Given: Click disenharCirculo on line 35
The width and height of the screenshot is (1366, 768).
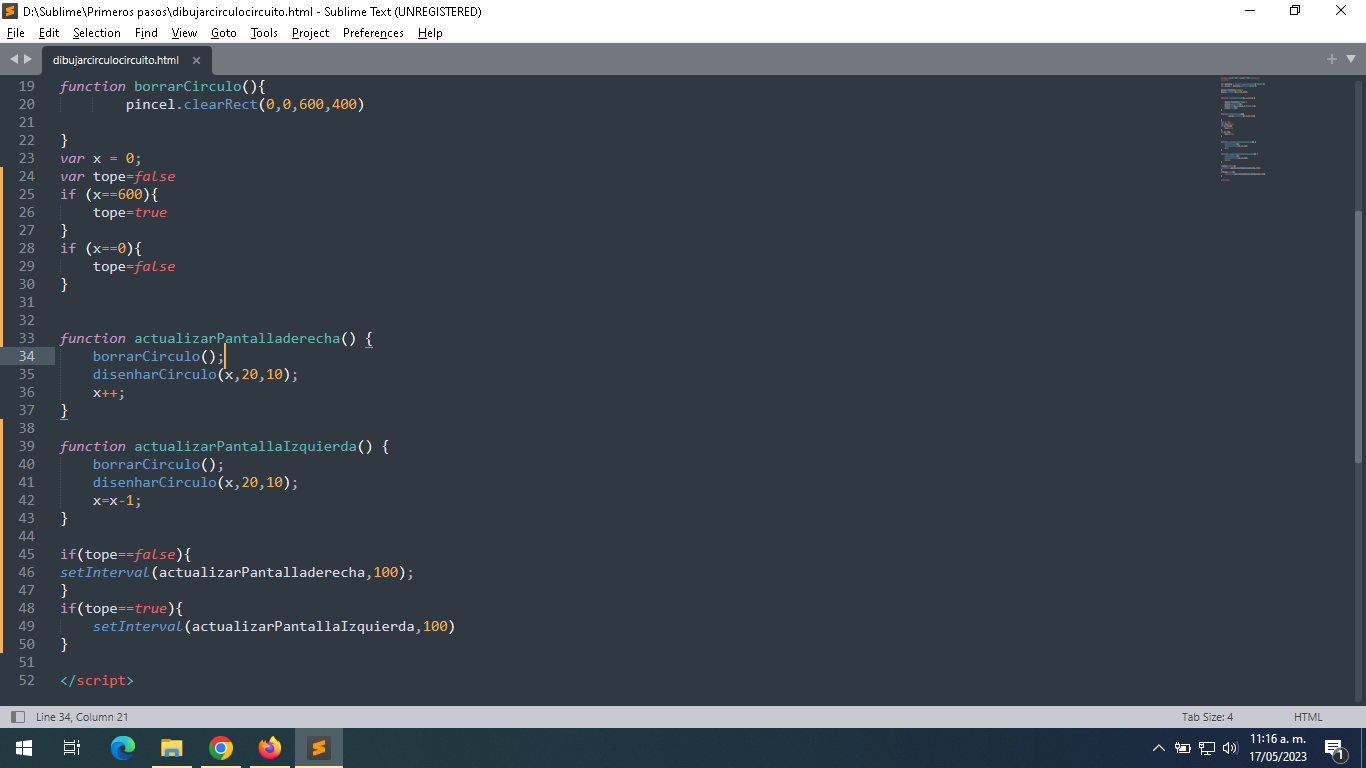Looking at the screenshot, I should [155, 374].
